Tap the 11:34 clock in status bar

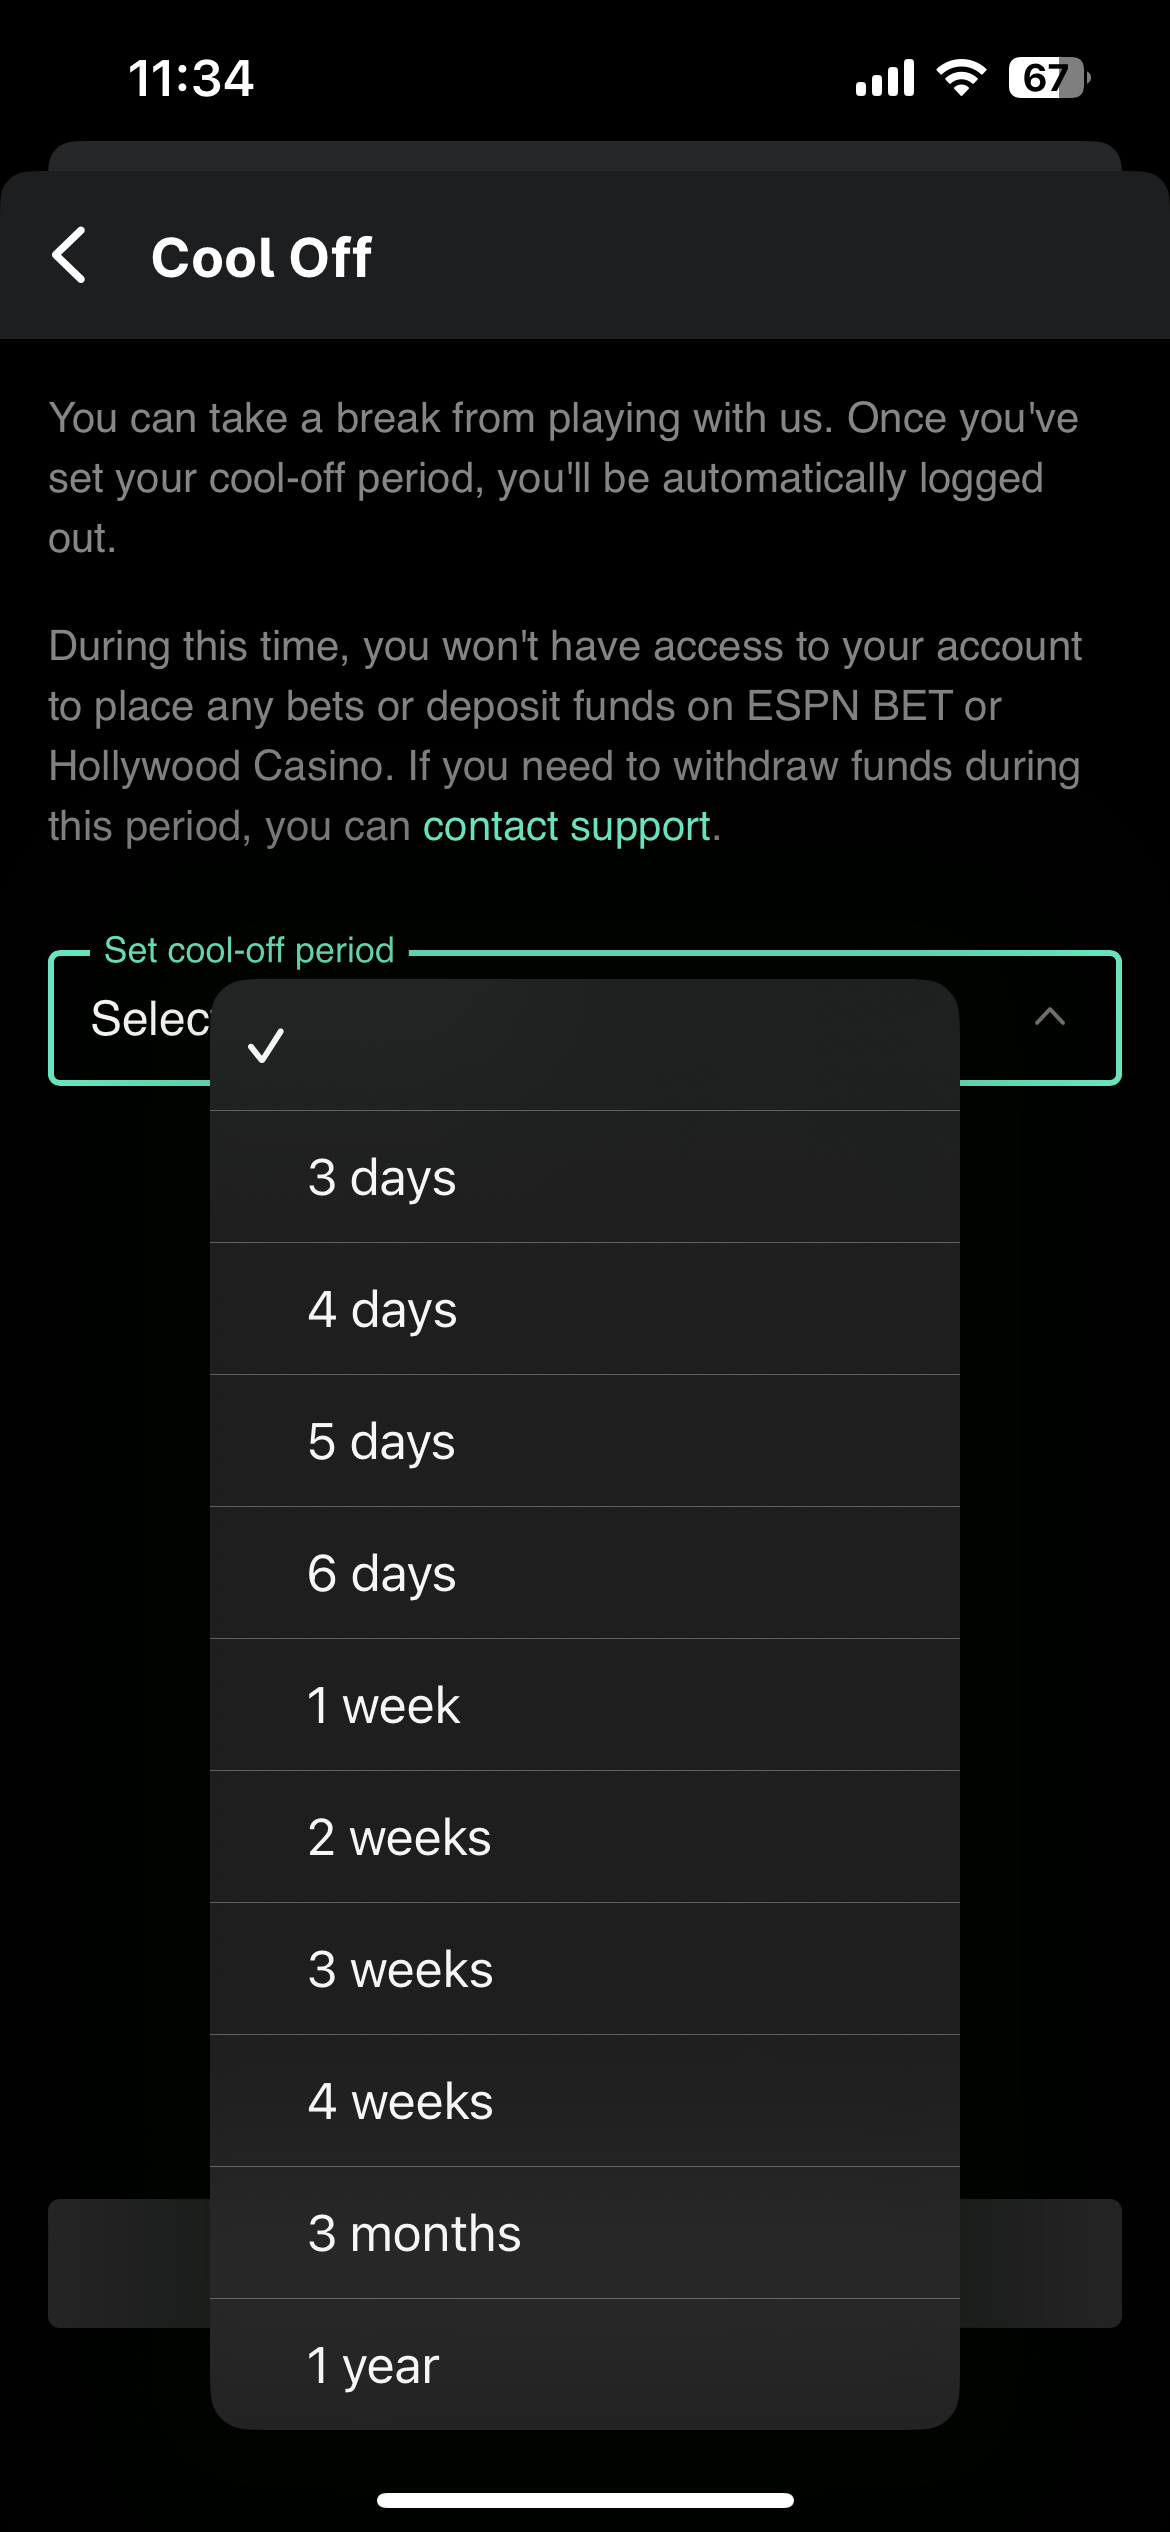pos(191,78)
